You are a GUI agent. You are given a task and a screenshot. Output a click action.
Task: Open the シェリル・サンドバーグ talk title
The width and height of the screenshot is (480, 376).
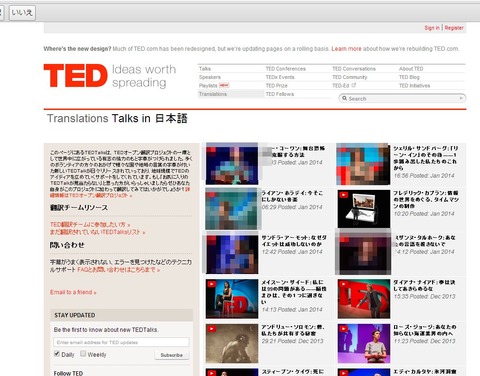426,158
